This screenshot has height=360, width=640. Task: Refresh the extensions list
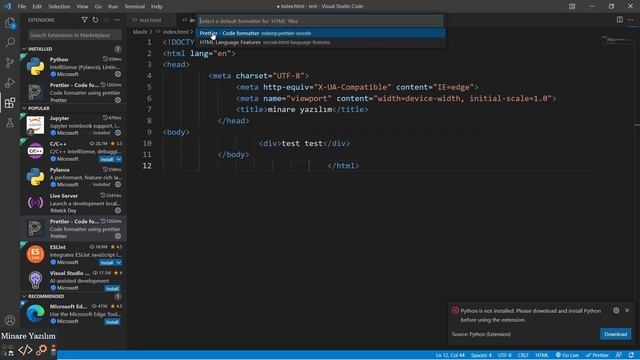pos(95,20)
